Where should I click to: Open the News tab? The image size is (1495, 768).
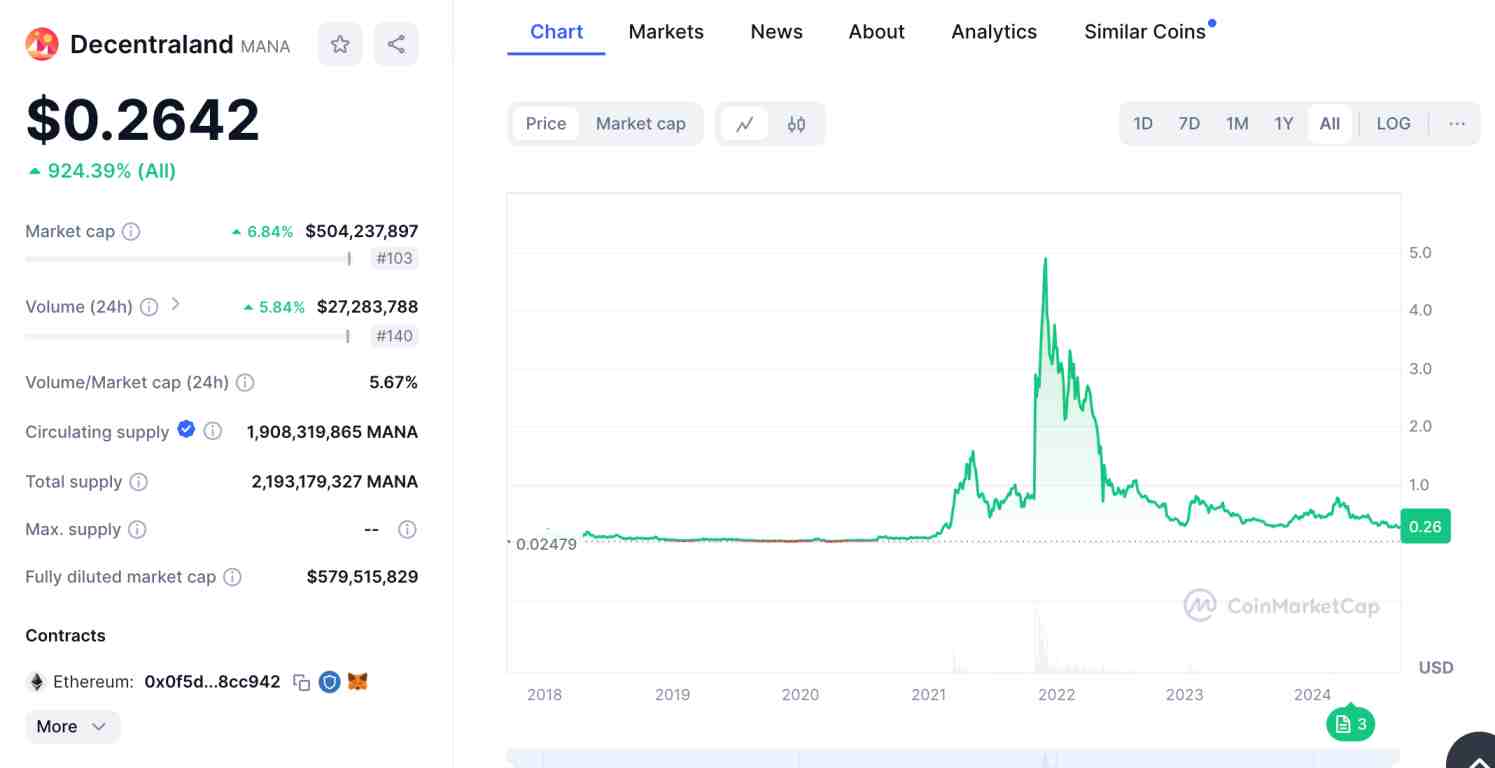[776, 32]
